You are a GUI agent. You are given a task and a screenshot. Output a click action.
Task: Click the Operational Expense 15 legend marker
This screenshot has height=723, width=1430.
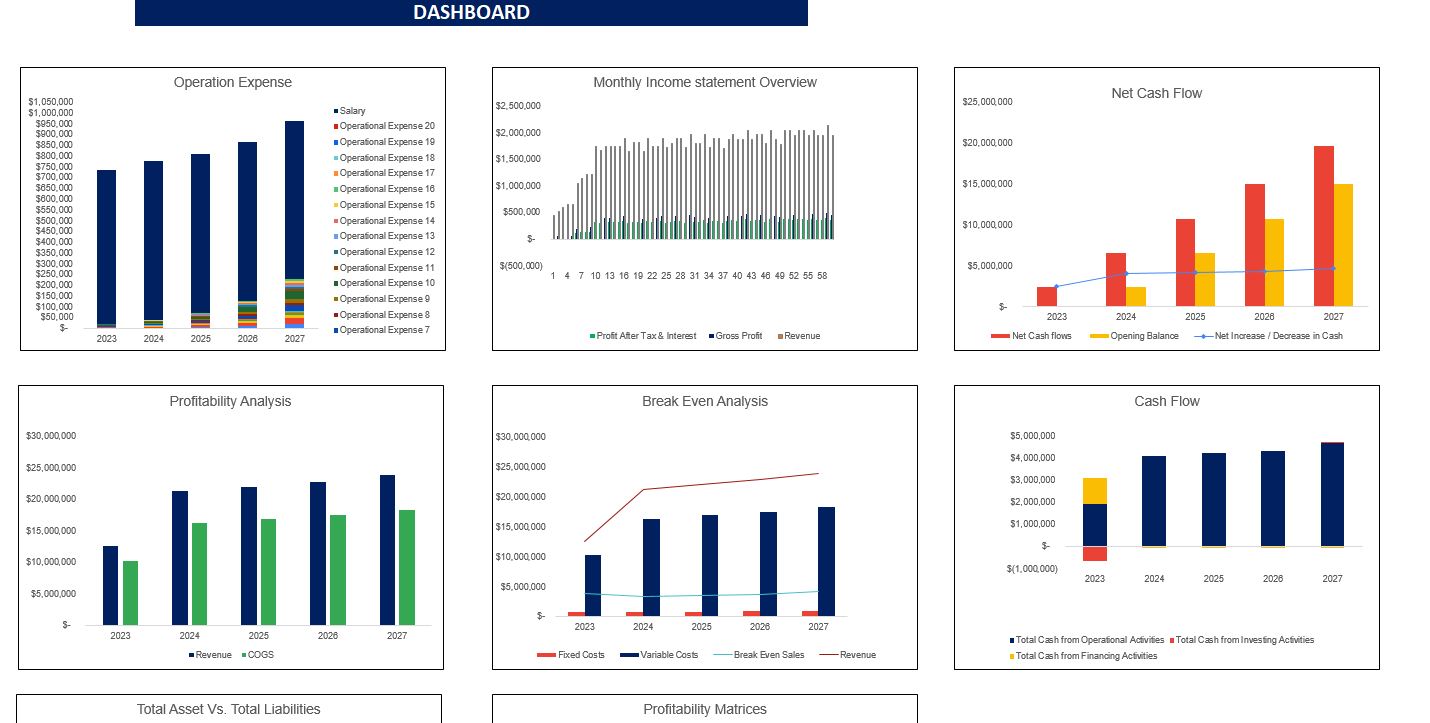[x=335, y=204]
